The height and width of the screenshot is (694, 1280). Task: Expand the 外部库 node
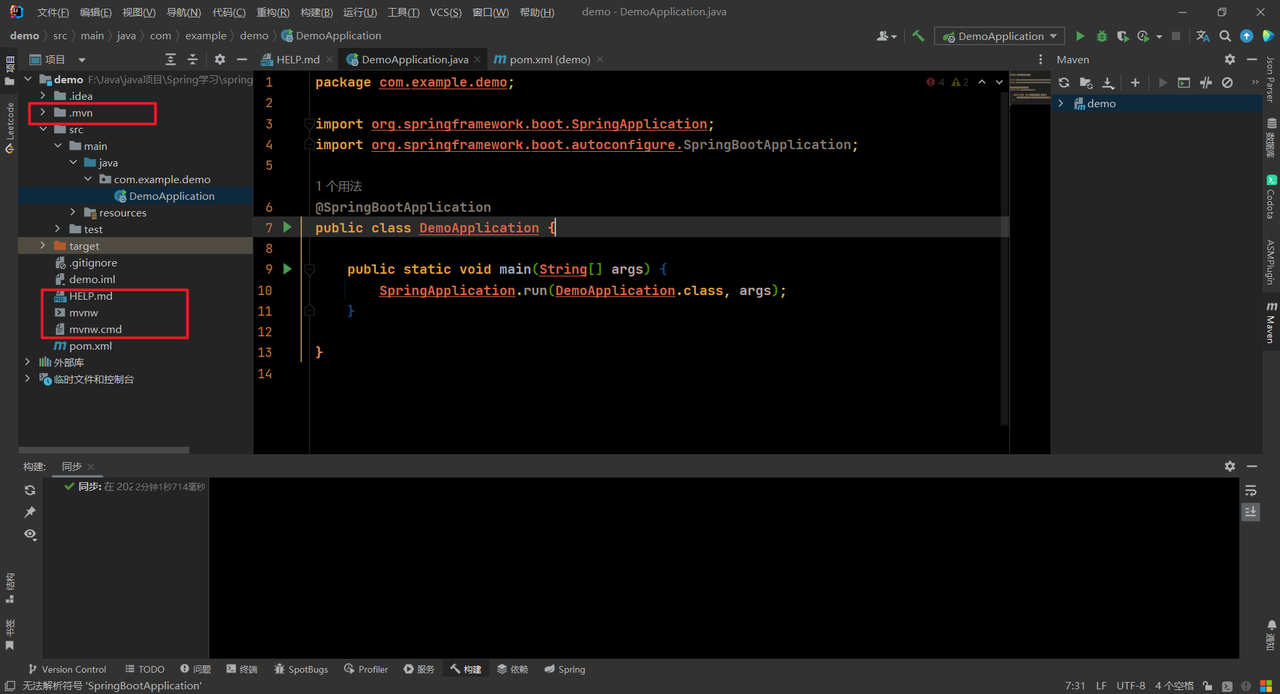[x=28, y=362]
